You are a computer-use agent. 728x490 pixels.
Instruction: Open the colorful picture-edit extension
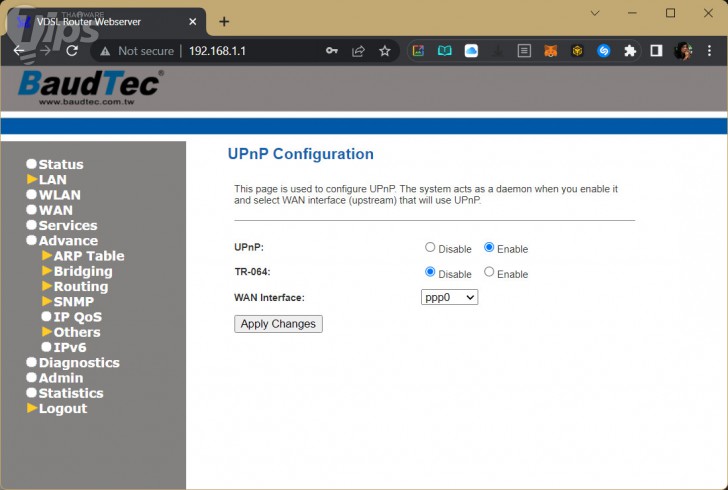[x=418, y=51]
